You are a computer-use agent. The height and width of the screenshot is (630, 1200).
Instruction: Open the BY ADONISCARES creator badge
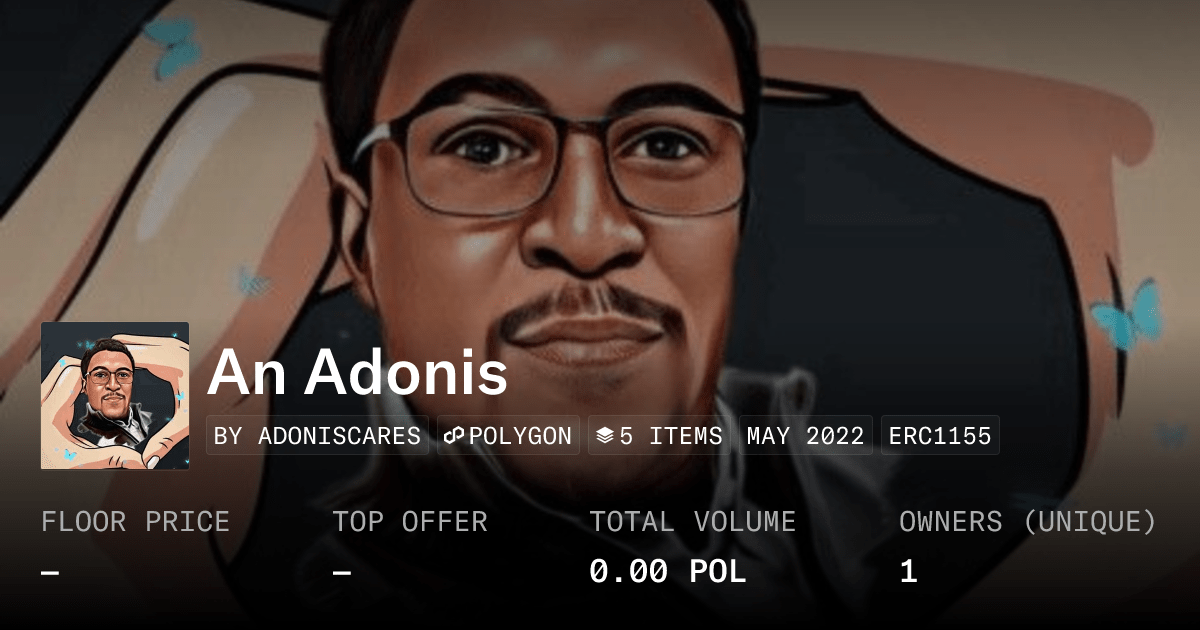317,436
